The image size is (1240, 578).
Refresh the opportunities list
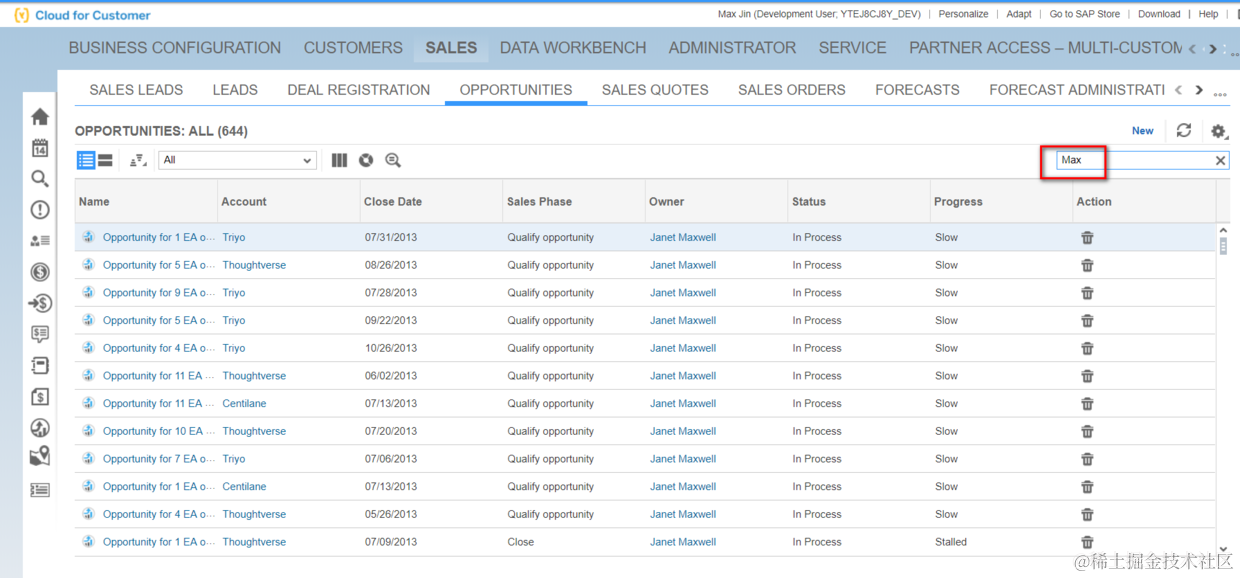[1184, 131]
